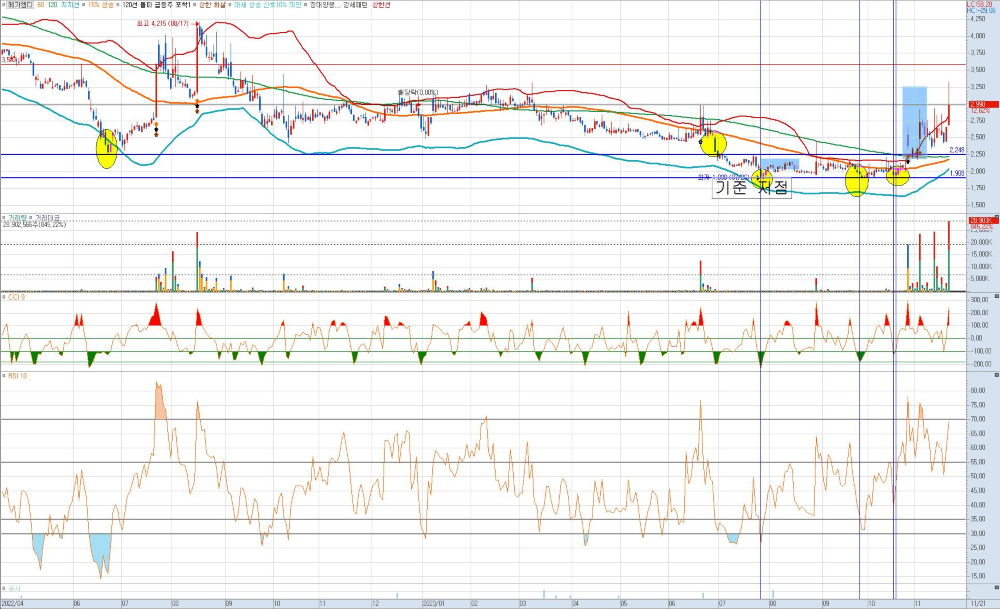Click the 1,908 horizontal line value
Viewport: 1000px width, 609px height.
pyautogui.click(x=956, y=173)
